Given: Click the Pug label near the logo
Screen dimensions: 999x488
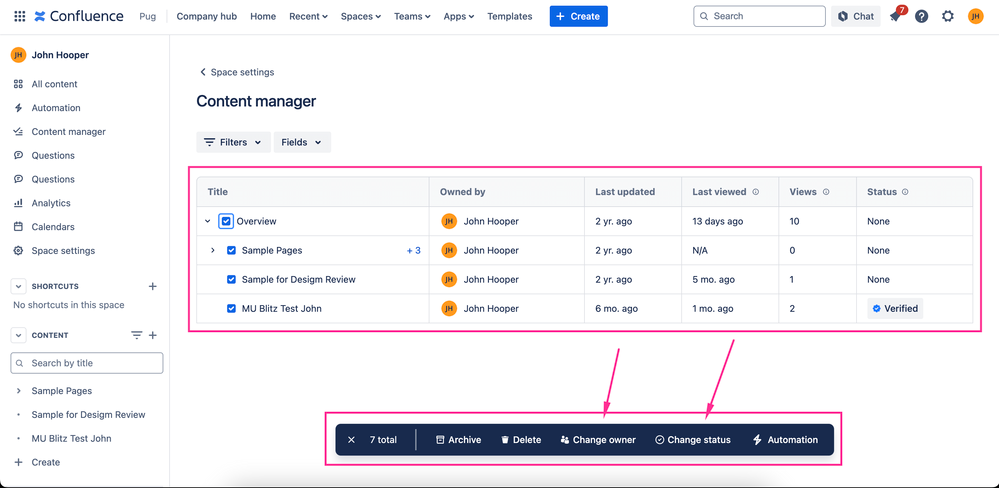Looking at the screenshot, I should coord(147,17).
